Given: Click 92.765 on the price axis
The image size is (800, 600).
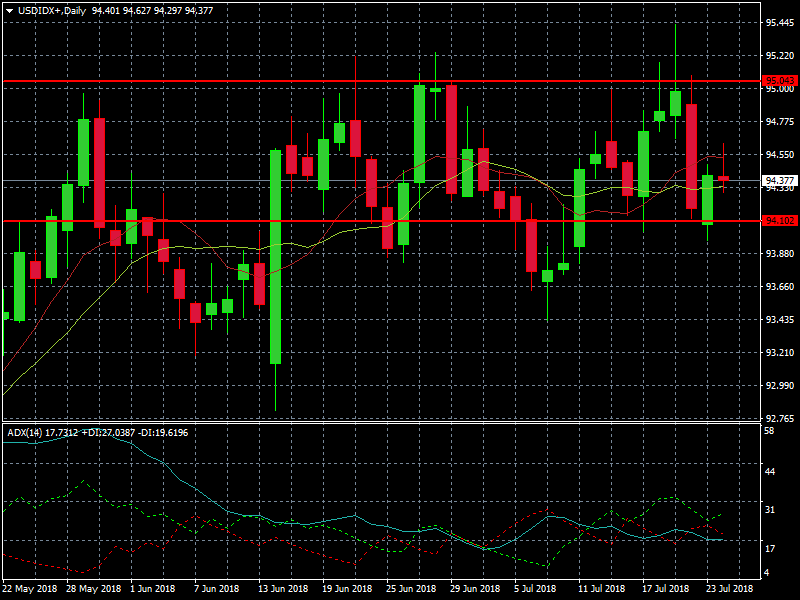Looking at the screenshot, I should (x=779, y=418).
